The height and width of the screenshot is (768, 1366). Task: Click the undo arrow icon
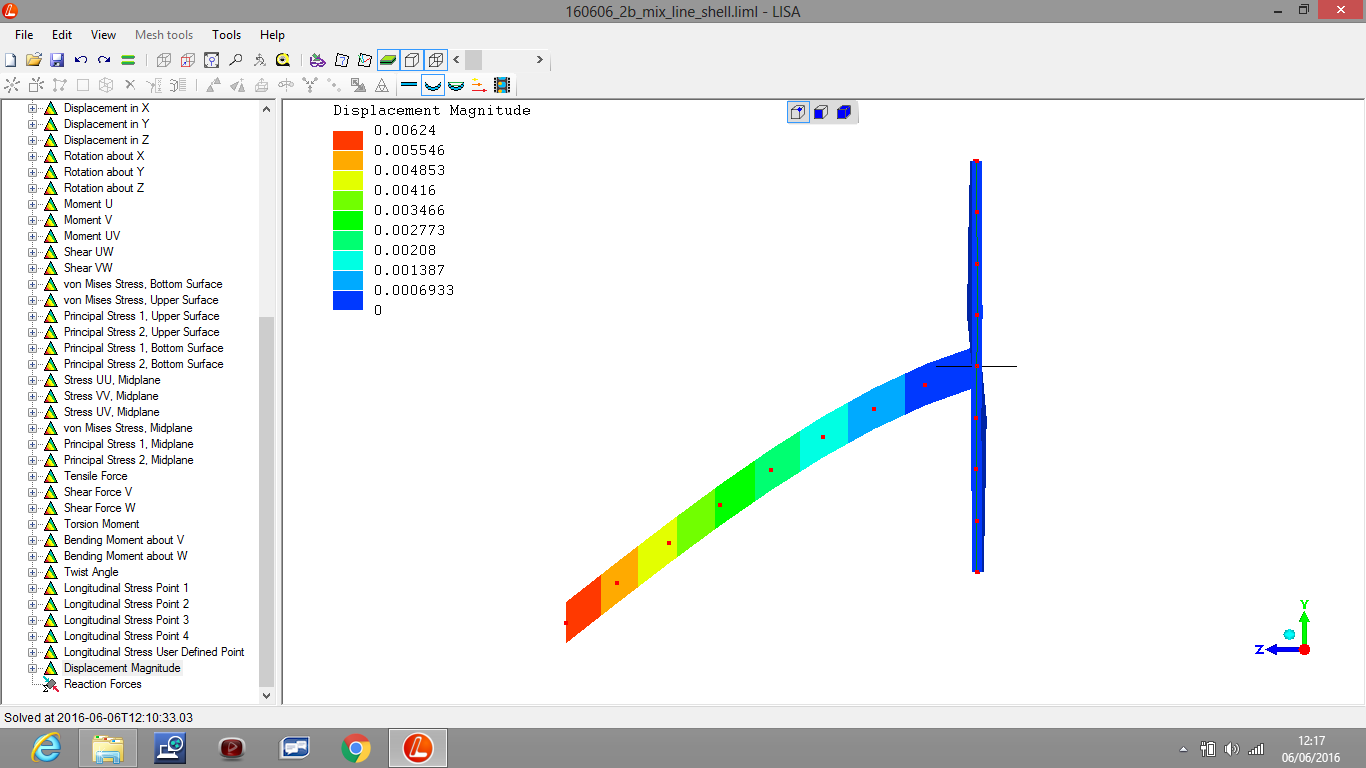(x=81, y=60)
